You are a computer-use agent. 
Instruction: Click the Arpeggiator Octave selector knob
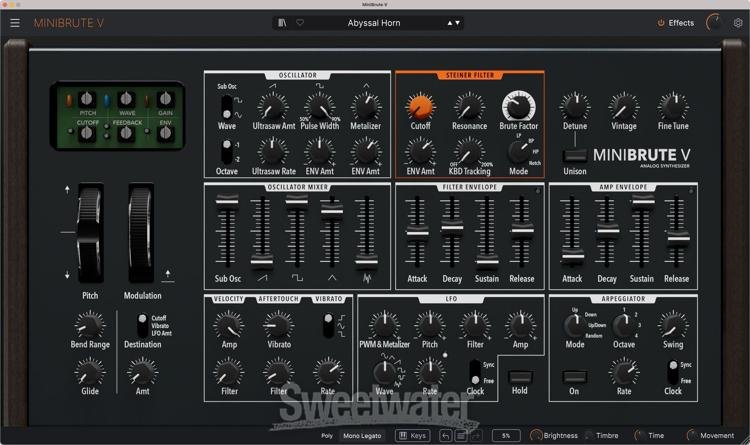click(x=623, y=325)
